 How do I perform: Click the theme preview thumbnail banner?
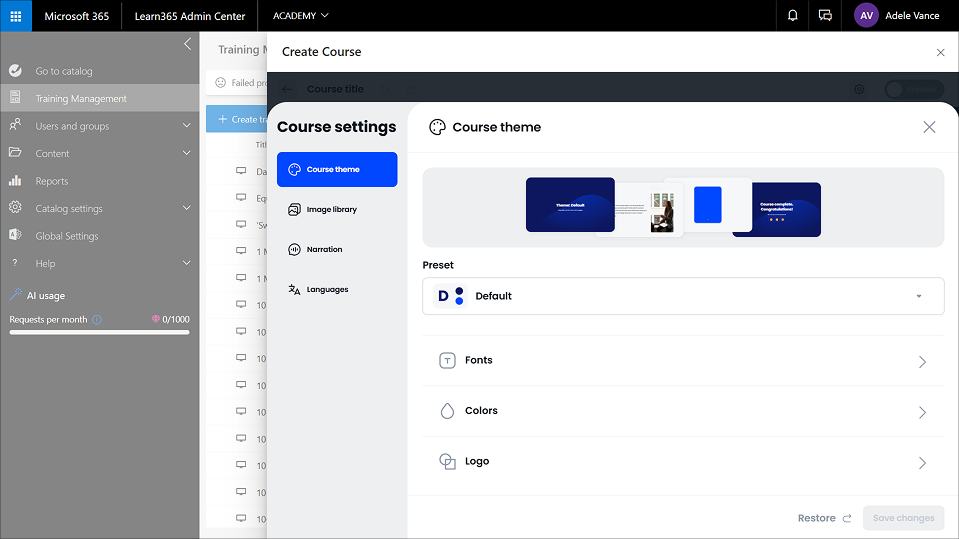(x=683, y=207)
